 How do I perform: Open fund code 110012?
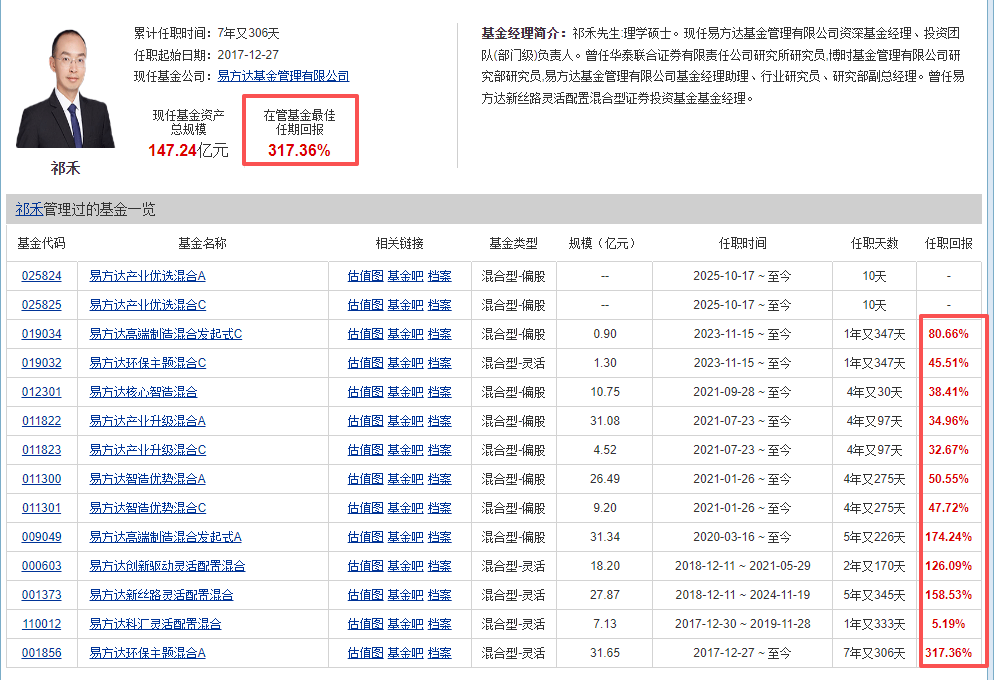coord(42,624)
